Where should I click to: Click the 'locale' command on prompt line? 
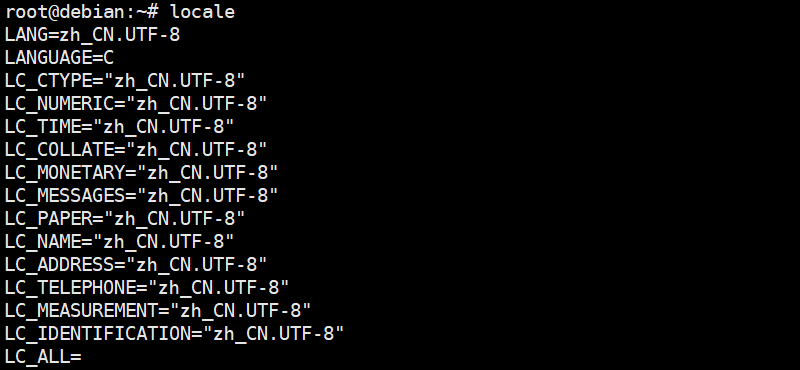click(x=203, y=11)
